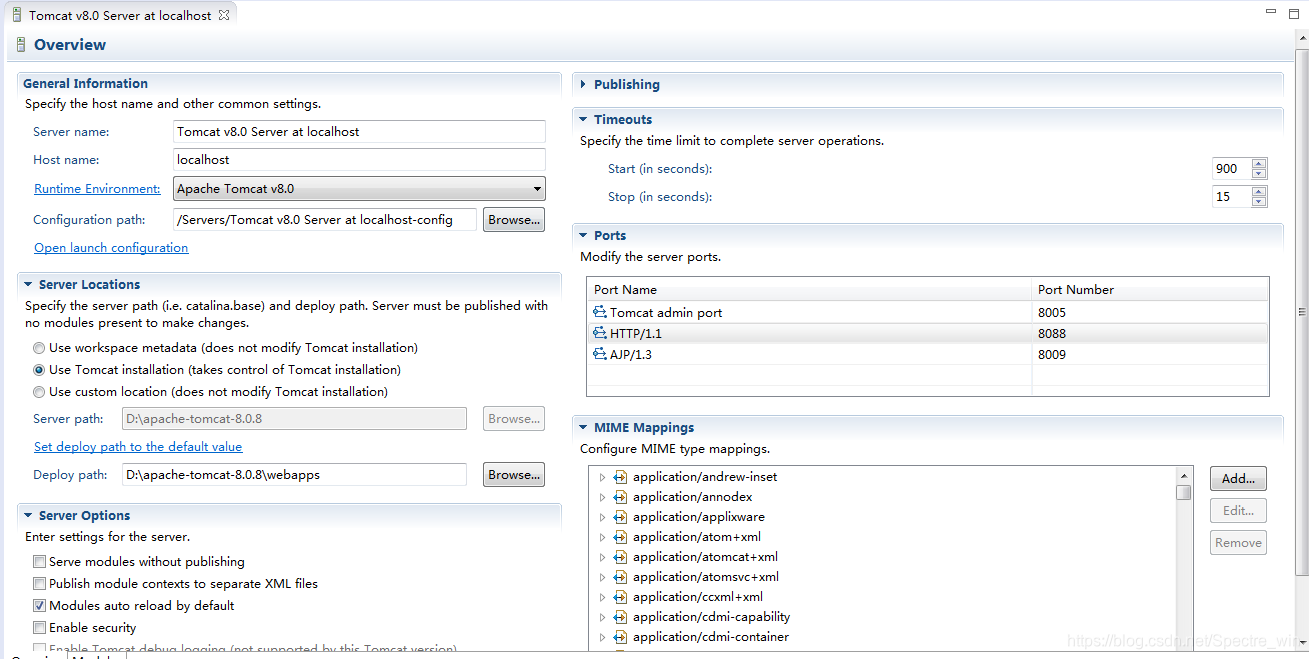1309x659 pixels.
Task: Select port number 8005 cell
Action: [x=1149, y=312]
